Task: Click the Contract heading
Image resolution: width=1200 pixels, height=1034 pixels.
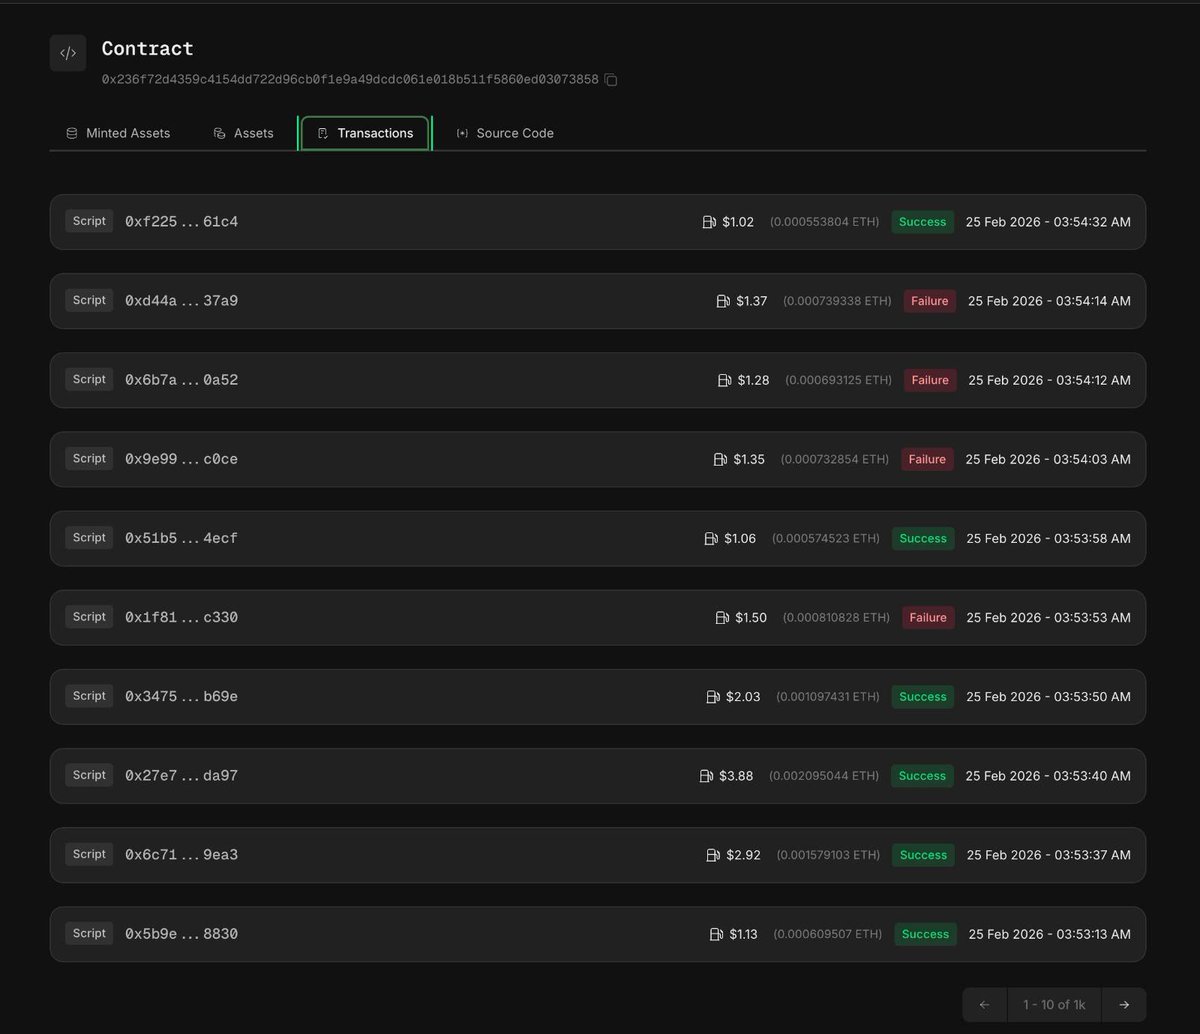Action: [x=147, y=48]
